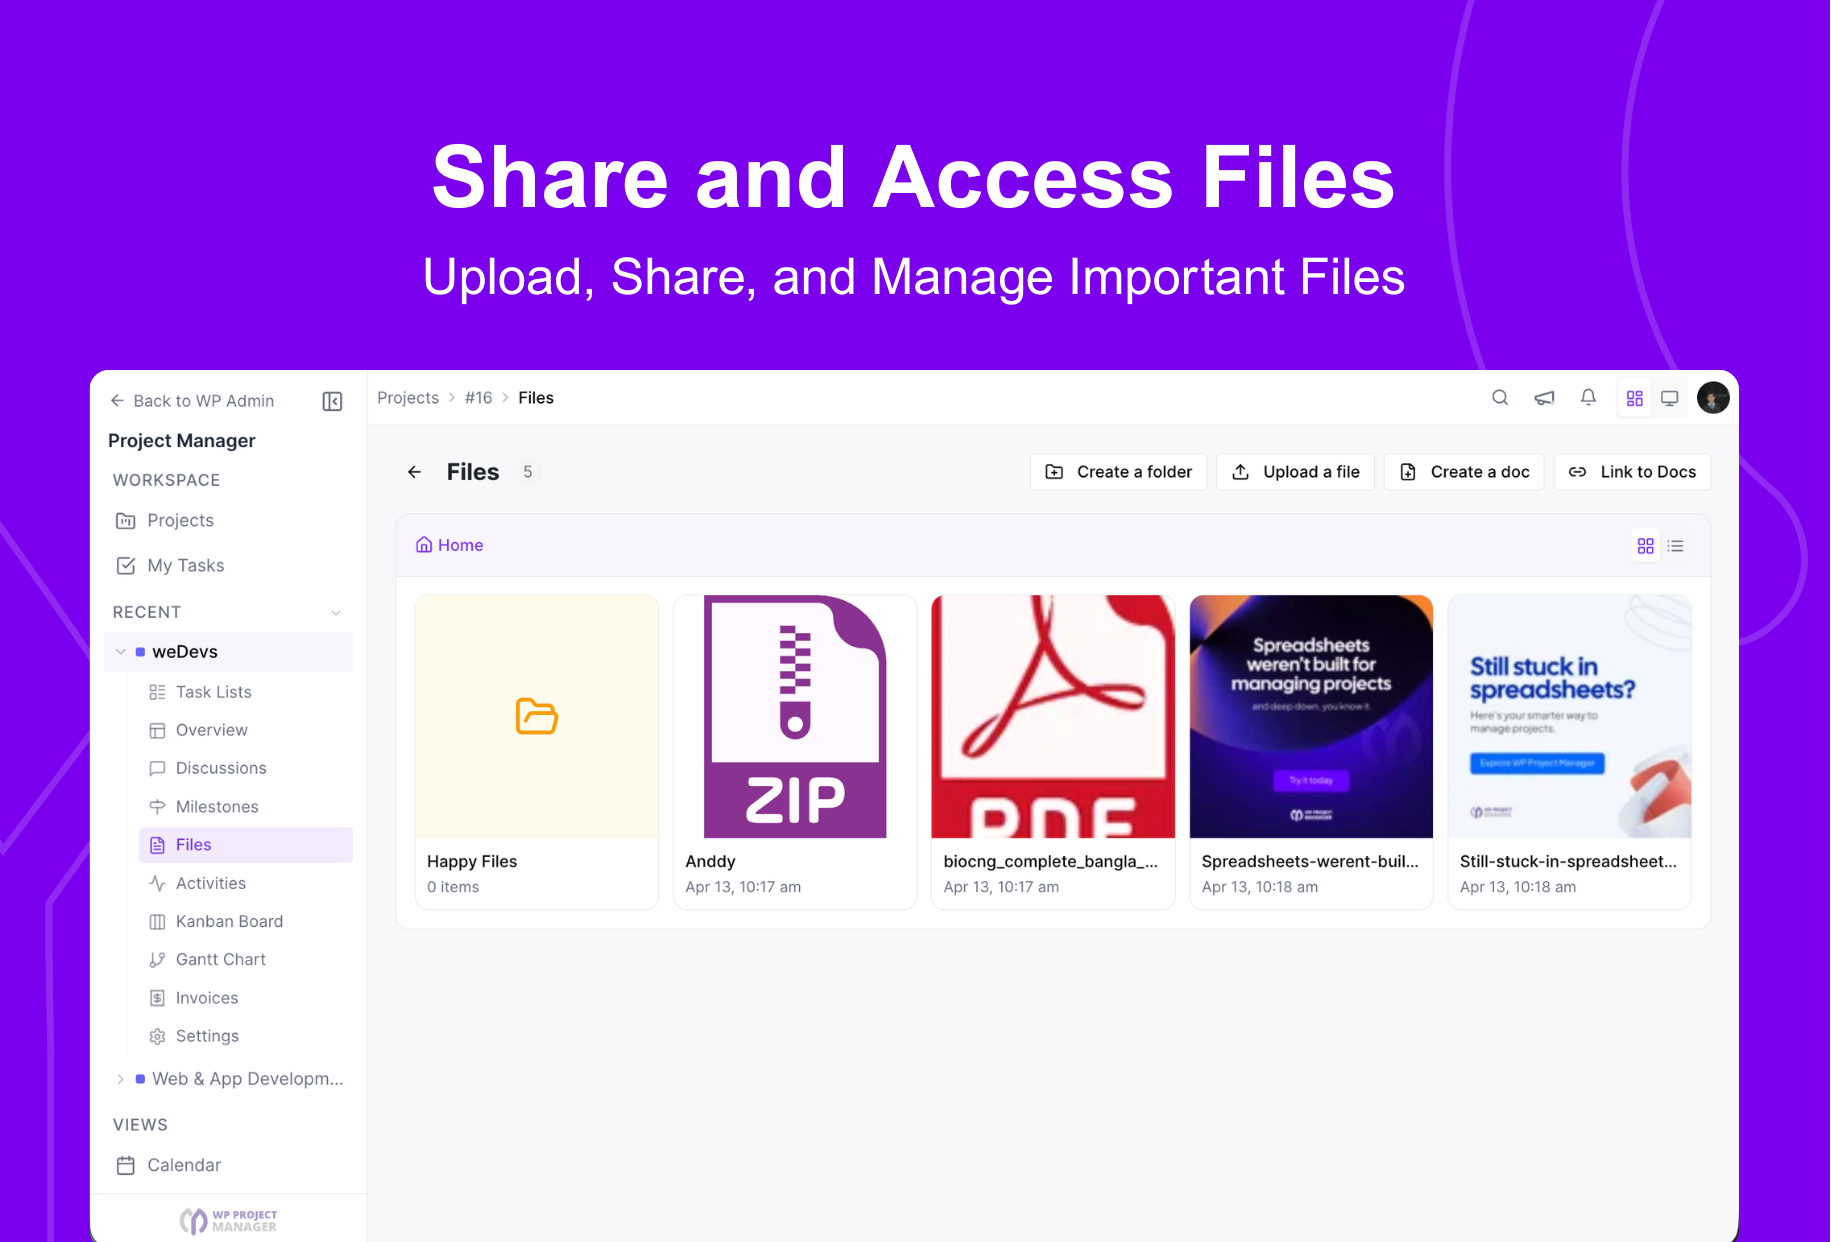Click the Happy Files folder name
Image resolution: width=1831 pixels, height=1242 pixels.
pyautogui.click(x=472, y=862)
